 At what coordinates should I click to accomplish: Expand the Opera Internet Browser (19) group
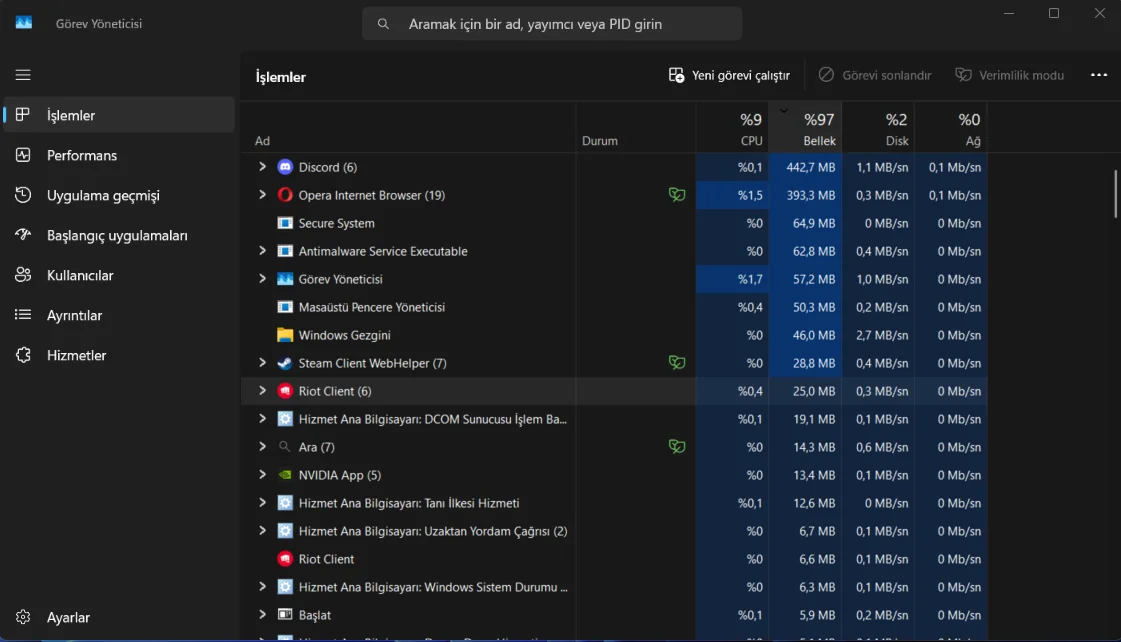[x=262, y=194]
